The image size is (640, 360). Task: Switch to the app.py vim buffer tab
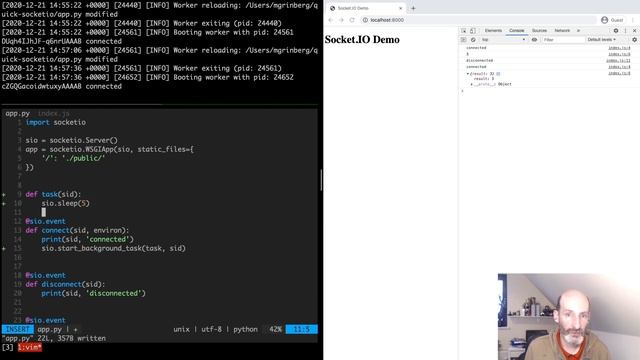tap(18, 113)
